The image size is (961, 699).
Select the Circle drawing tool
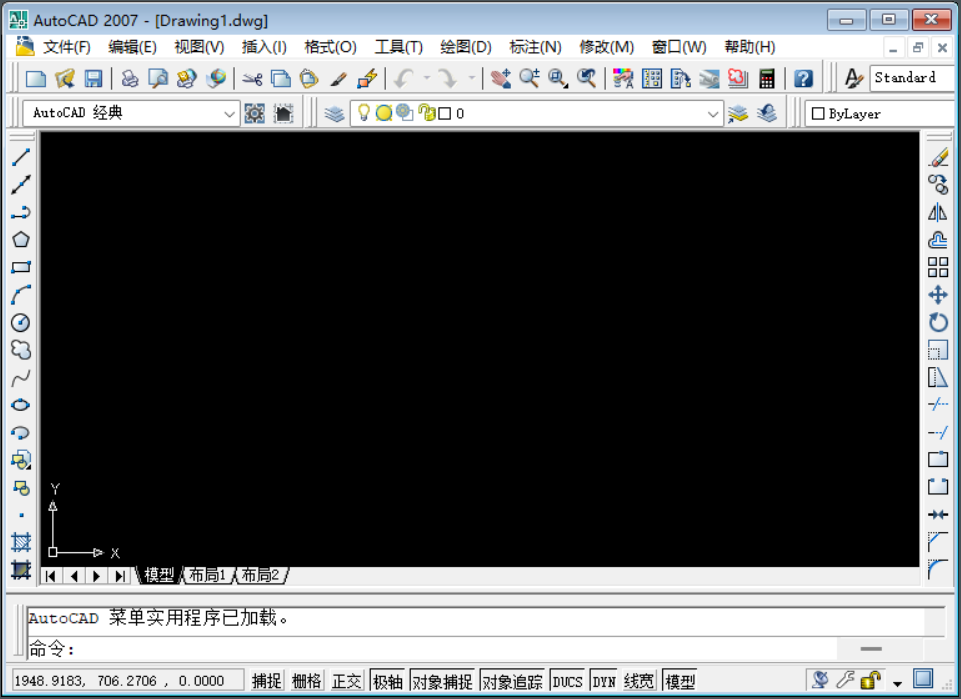tap(20, 323)
